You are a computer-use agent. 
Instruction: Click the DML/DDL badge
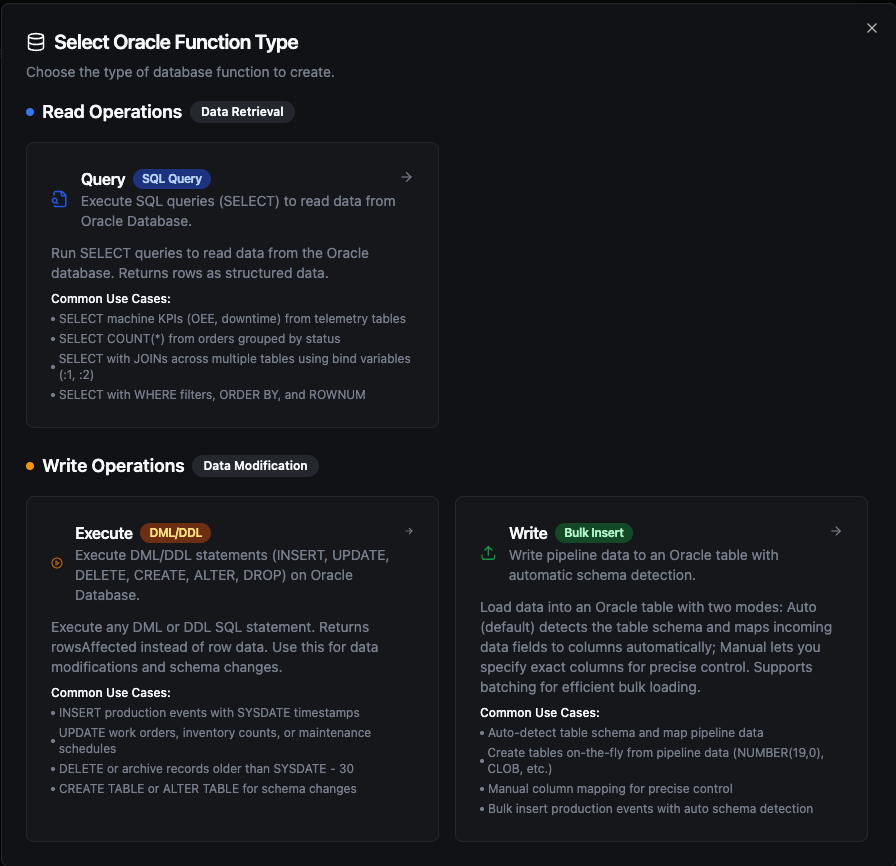[176, 533]
